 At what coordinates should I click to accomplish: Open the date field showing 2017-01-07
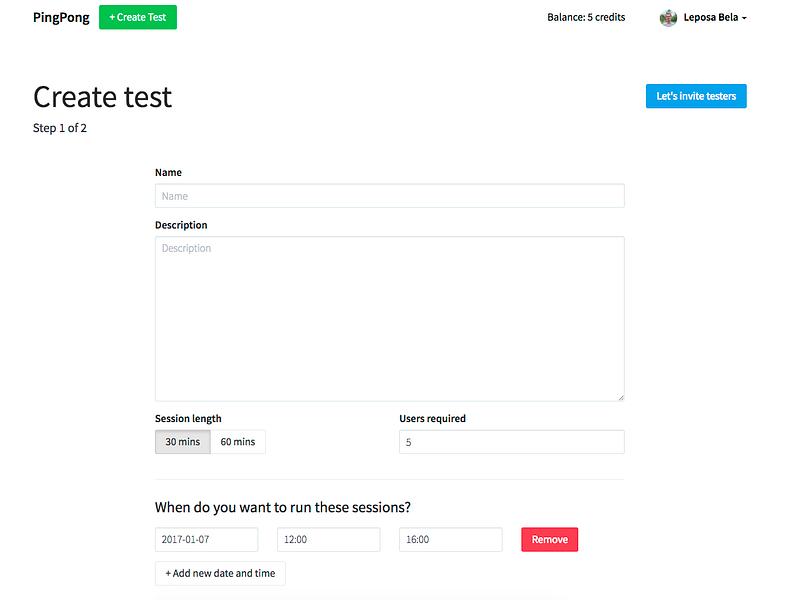pos(206,539)
